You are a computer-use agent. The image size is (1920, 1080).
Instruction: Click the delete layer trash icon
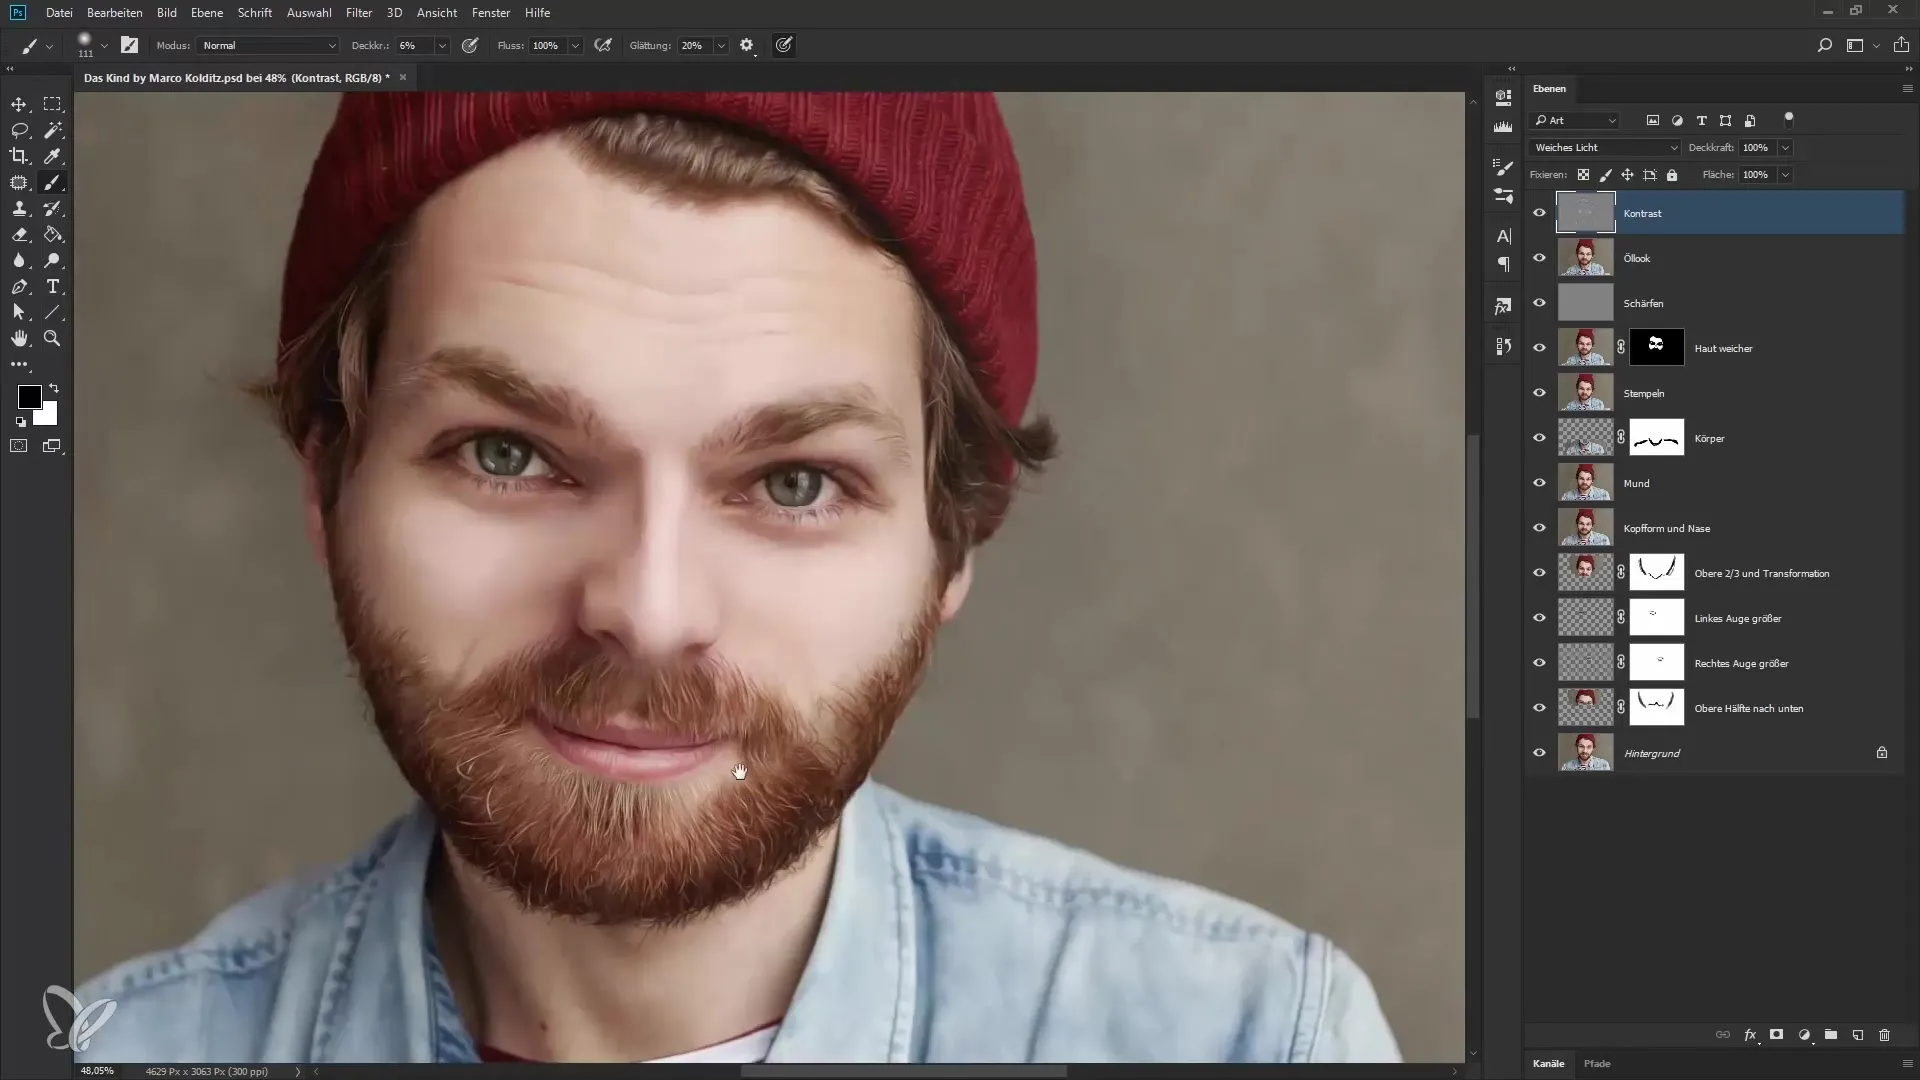pyautogui.click(x=1884, y=1035)
